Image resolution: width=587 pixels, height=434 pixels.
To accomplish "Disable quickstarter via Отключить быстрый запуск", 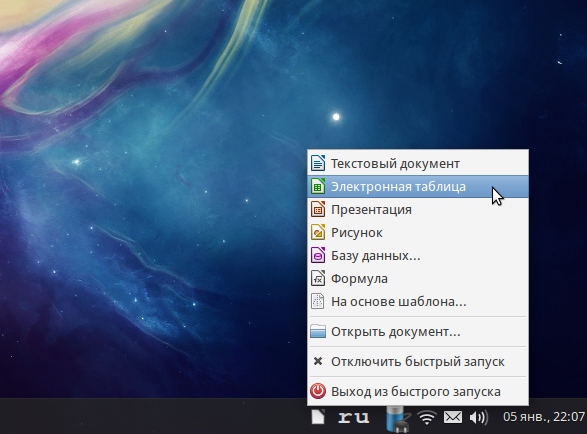I will pos(418,361).
